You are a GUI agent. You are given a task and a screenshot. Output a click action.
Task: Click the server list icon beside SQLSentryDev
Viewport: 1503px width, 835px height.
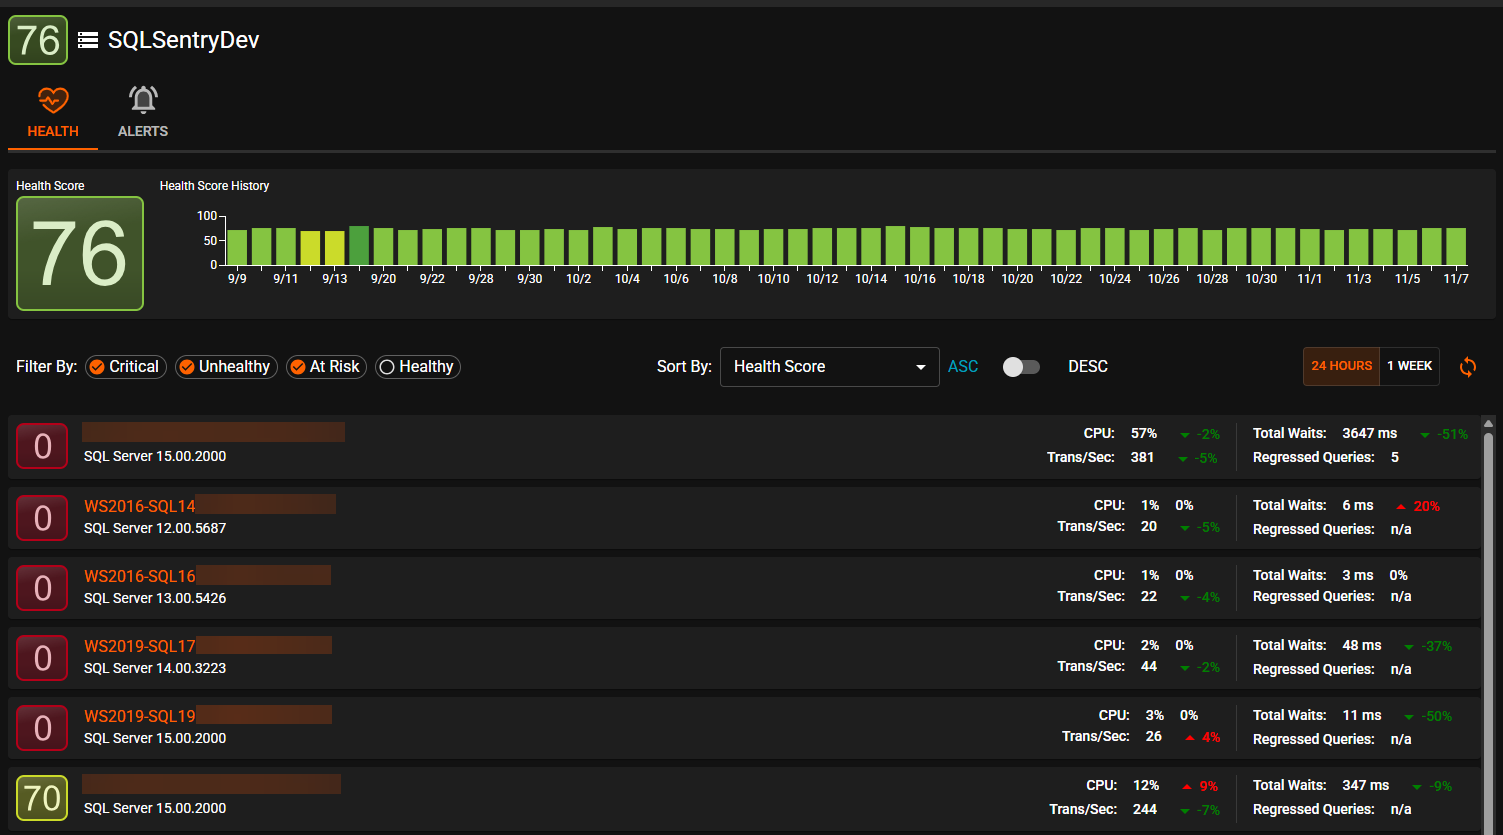pos(88,40)
